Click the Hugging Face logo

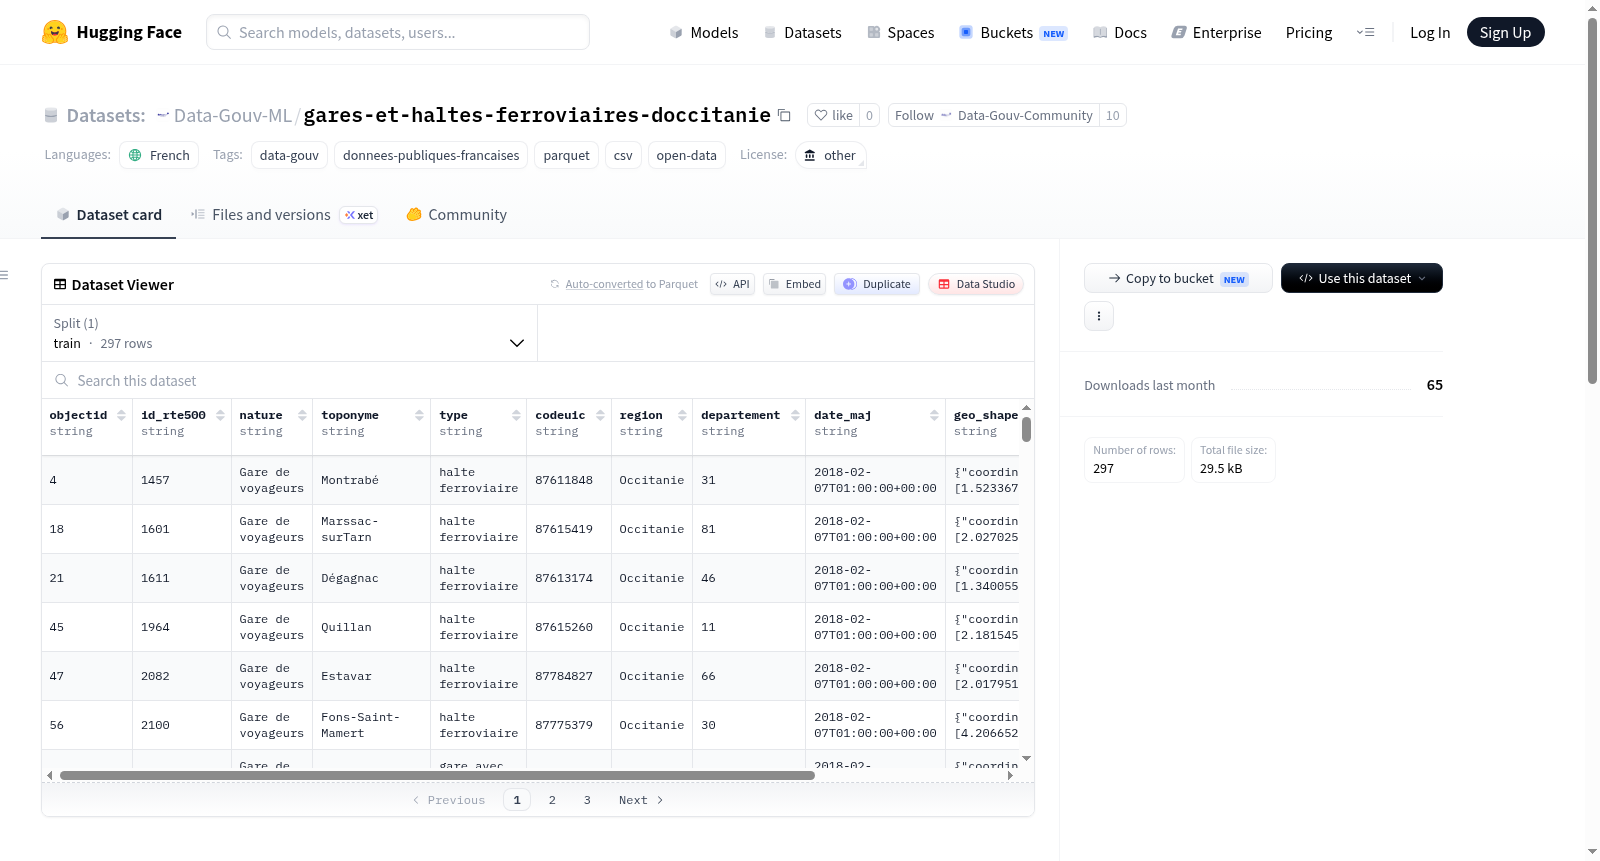112,32
